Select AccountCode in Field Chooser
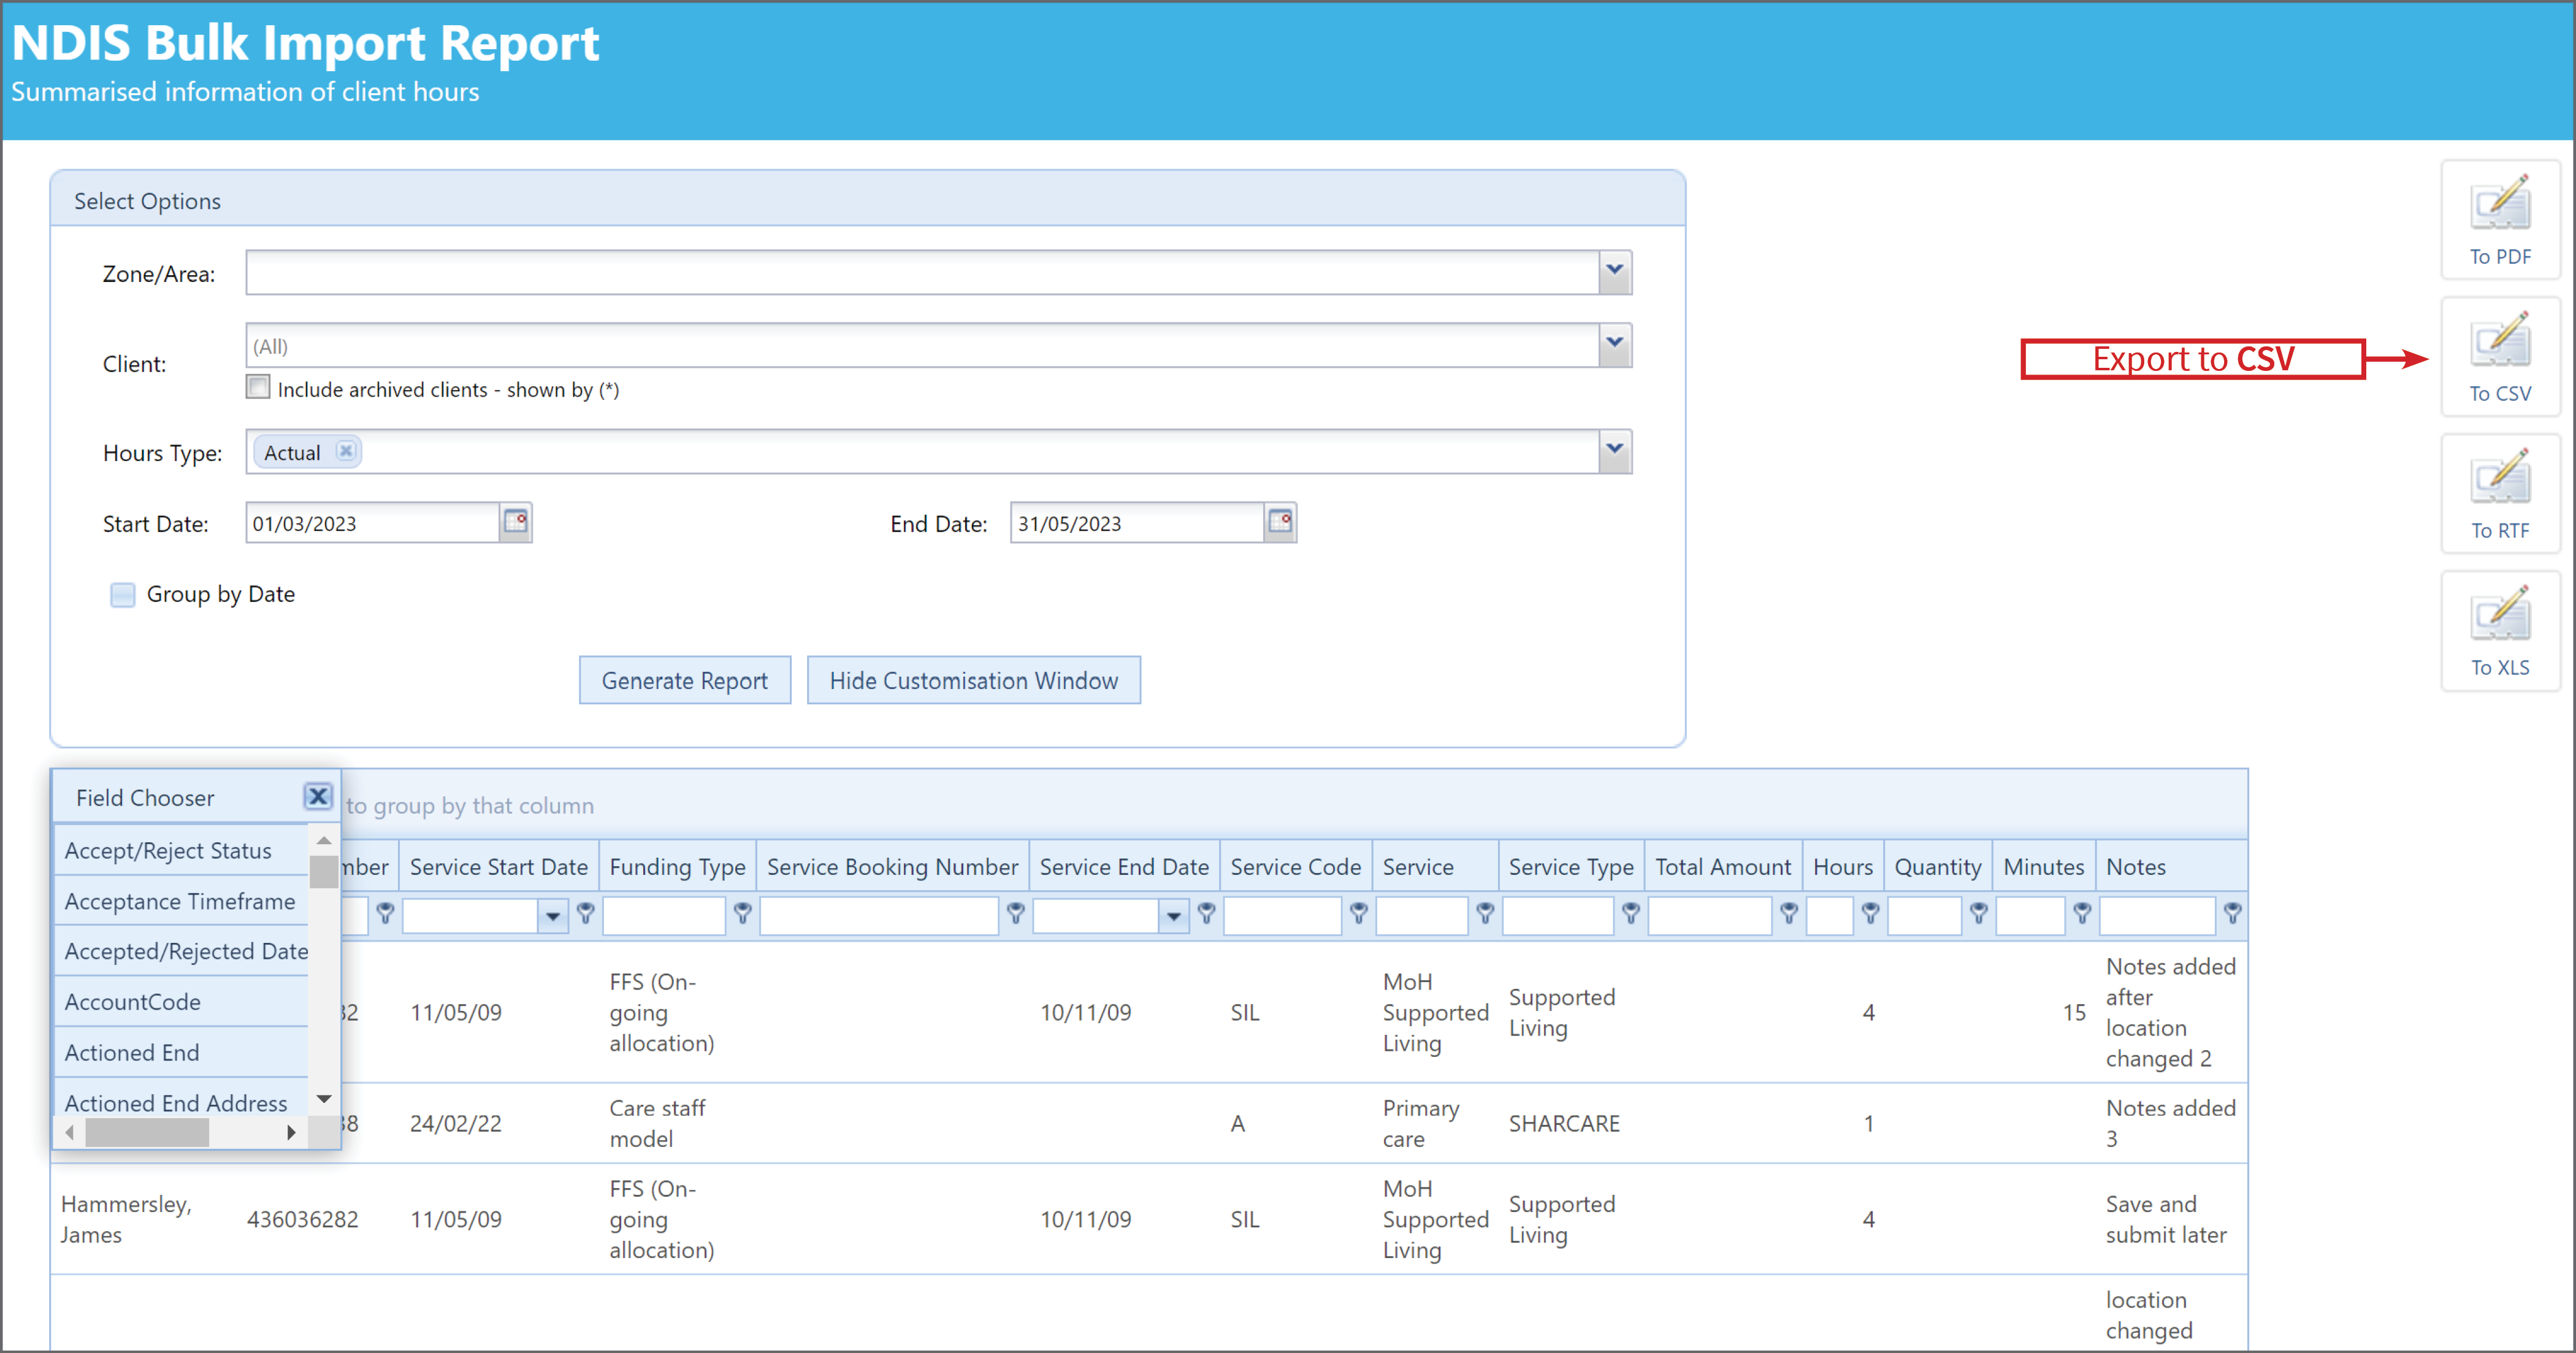 pos(181,1002)
